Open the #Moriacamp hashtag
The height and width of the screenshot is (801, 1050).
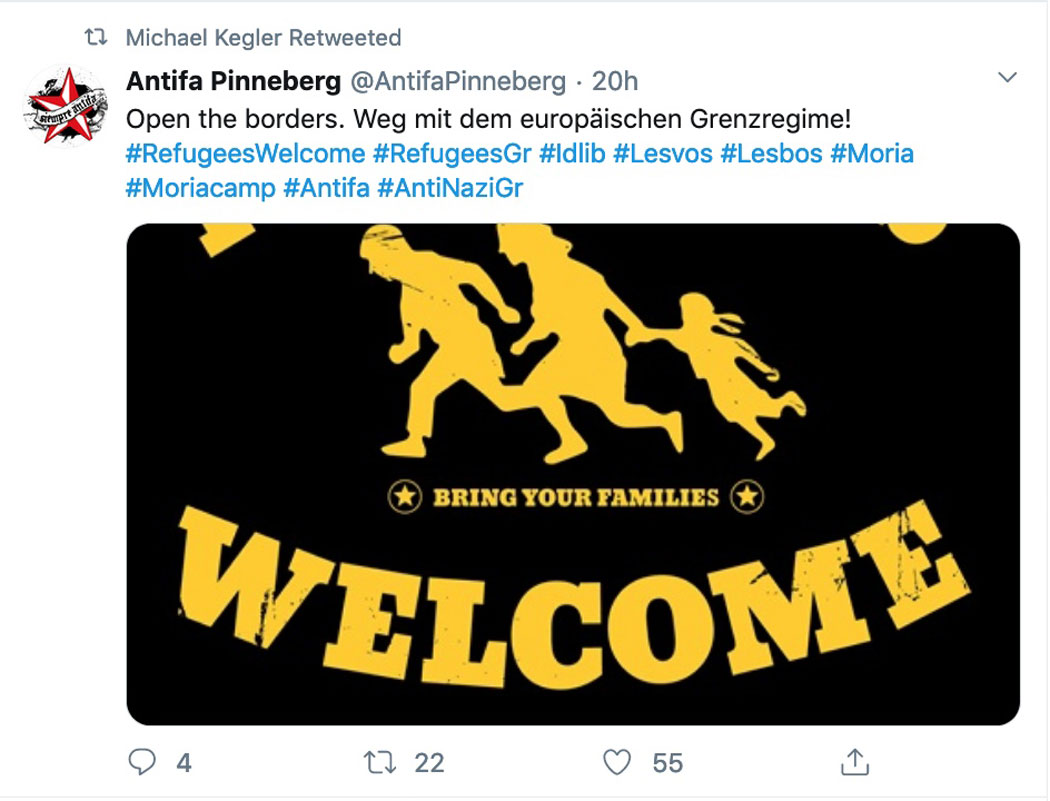click(x=201, y=188)
